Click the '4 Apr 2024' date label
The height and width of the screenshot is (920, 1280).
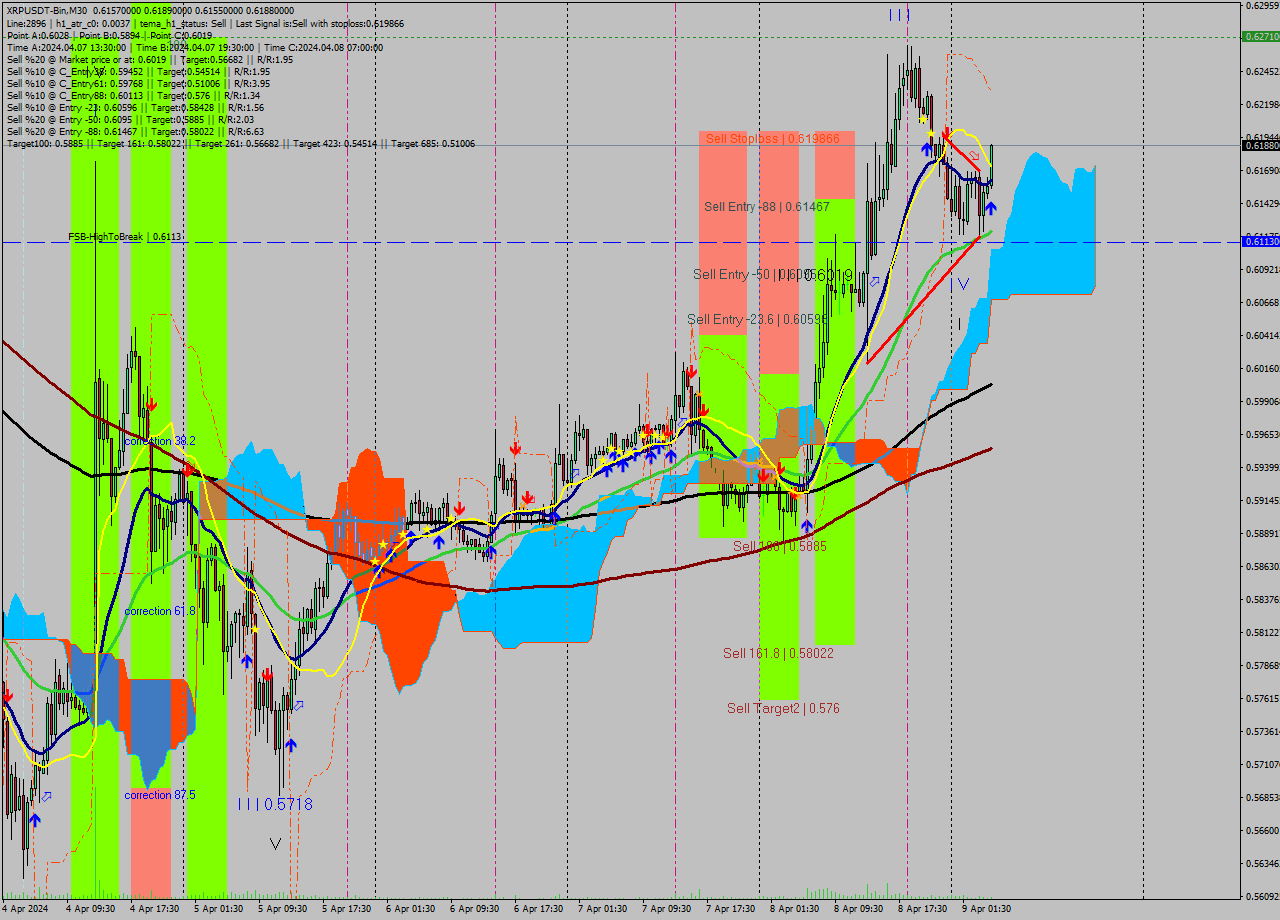click(25, 909)
